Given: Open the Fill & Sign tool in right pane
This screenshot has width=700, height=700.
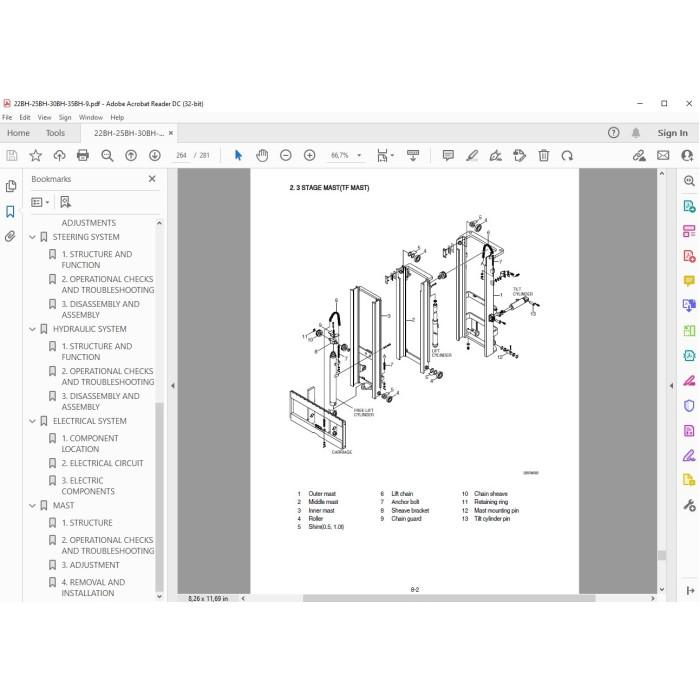Looking at the screenshot, I should (689, 456).
